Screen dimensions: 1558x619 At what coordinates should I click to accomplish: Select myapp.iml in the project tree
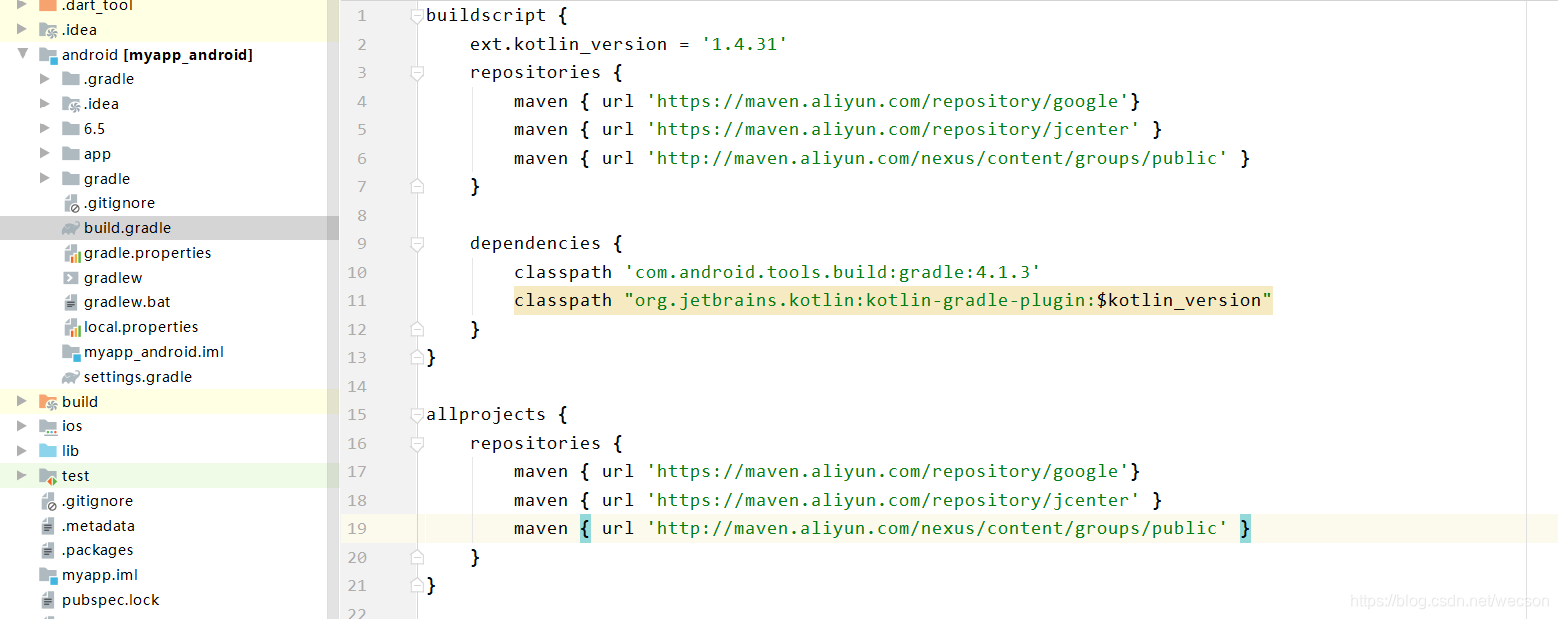100,575
